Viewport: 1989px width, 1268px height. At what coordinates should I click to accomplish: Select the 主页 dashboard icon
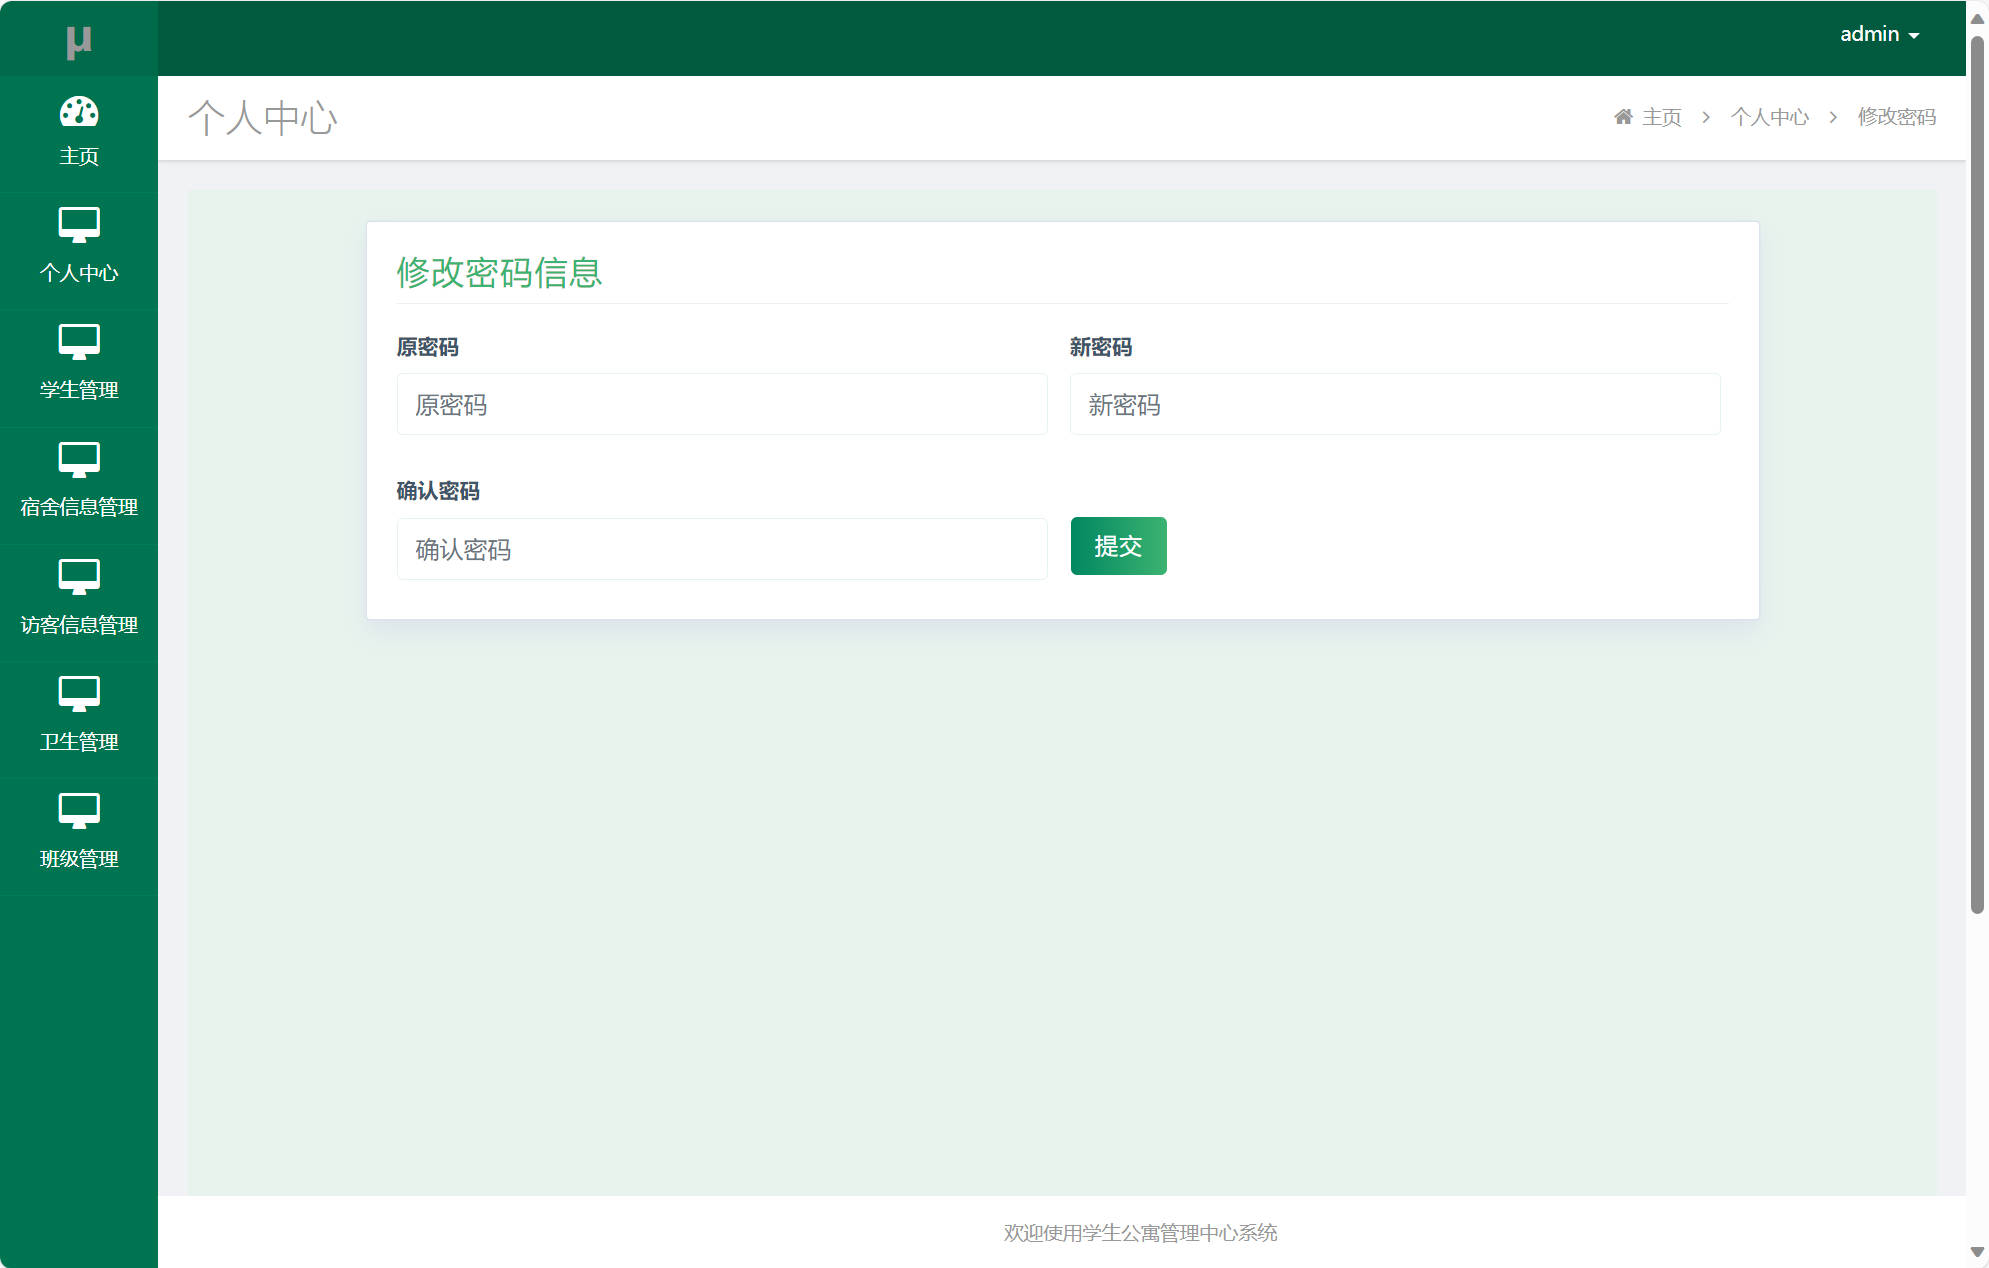pos(79,113)
